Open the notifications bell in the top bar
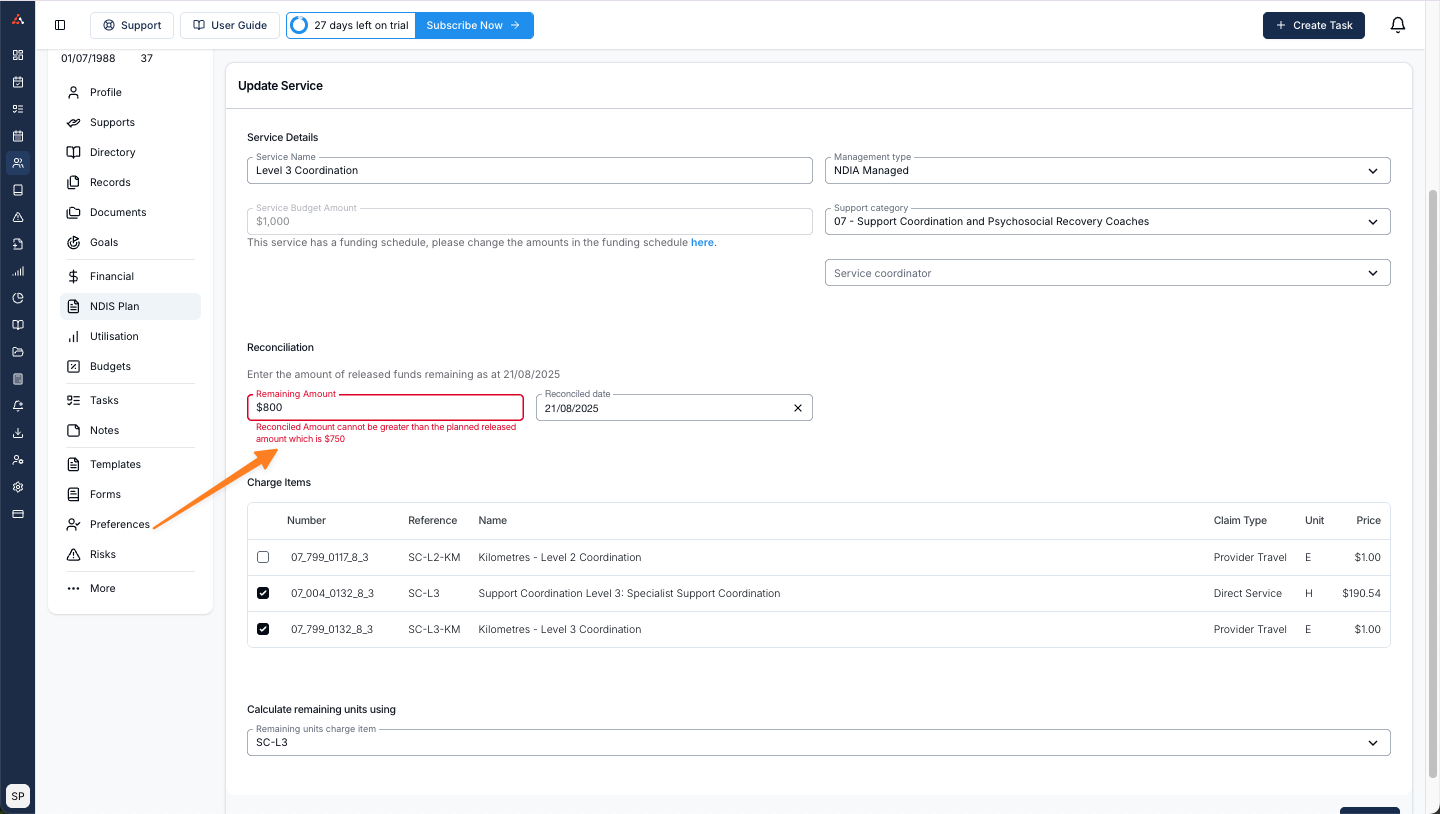1440x814 pixels. pyautogui.click(x=1398, y=25)
